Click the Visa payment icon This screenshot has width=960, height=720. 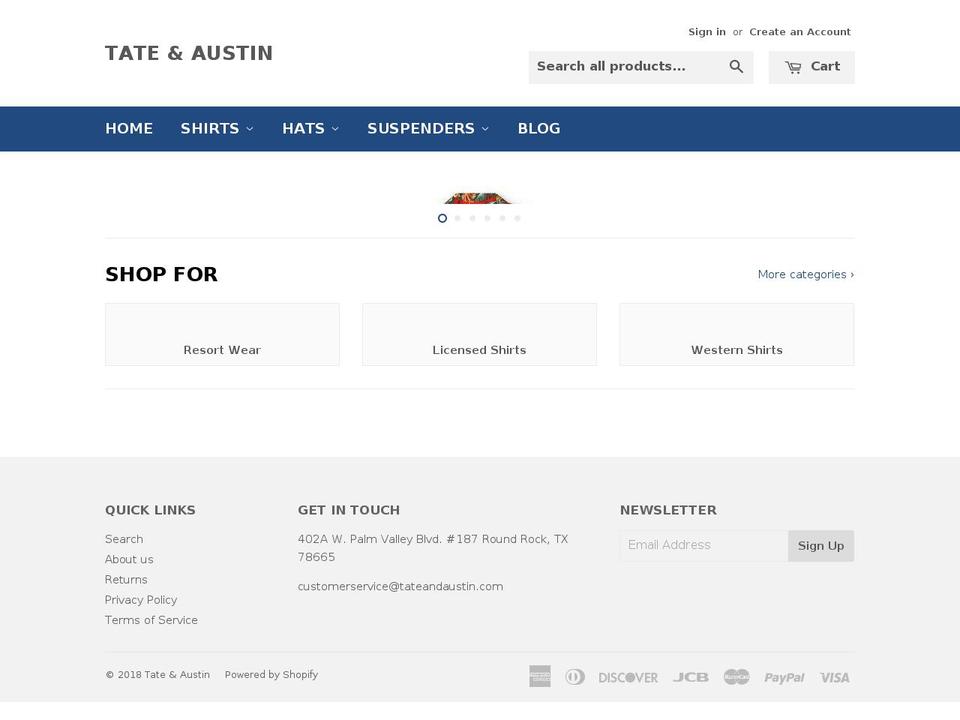[835, 677]
